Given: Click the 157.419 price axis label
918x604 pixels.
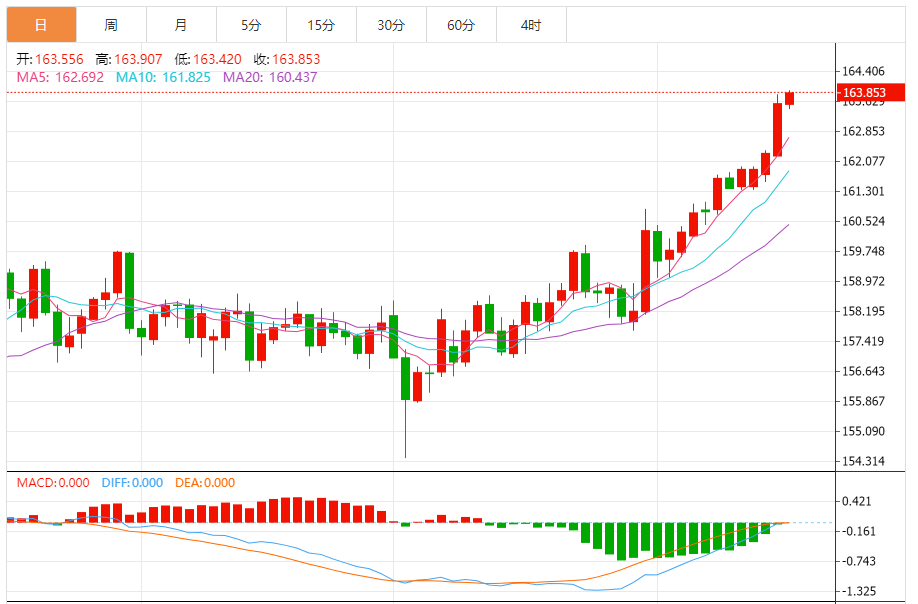Looking at the screenshot, I should pos(863,341).
